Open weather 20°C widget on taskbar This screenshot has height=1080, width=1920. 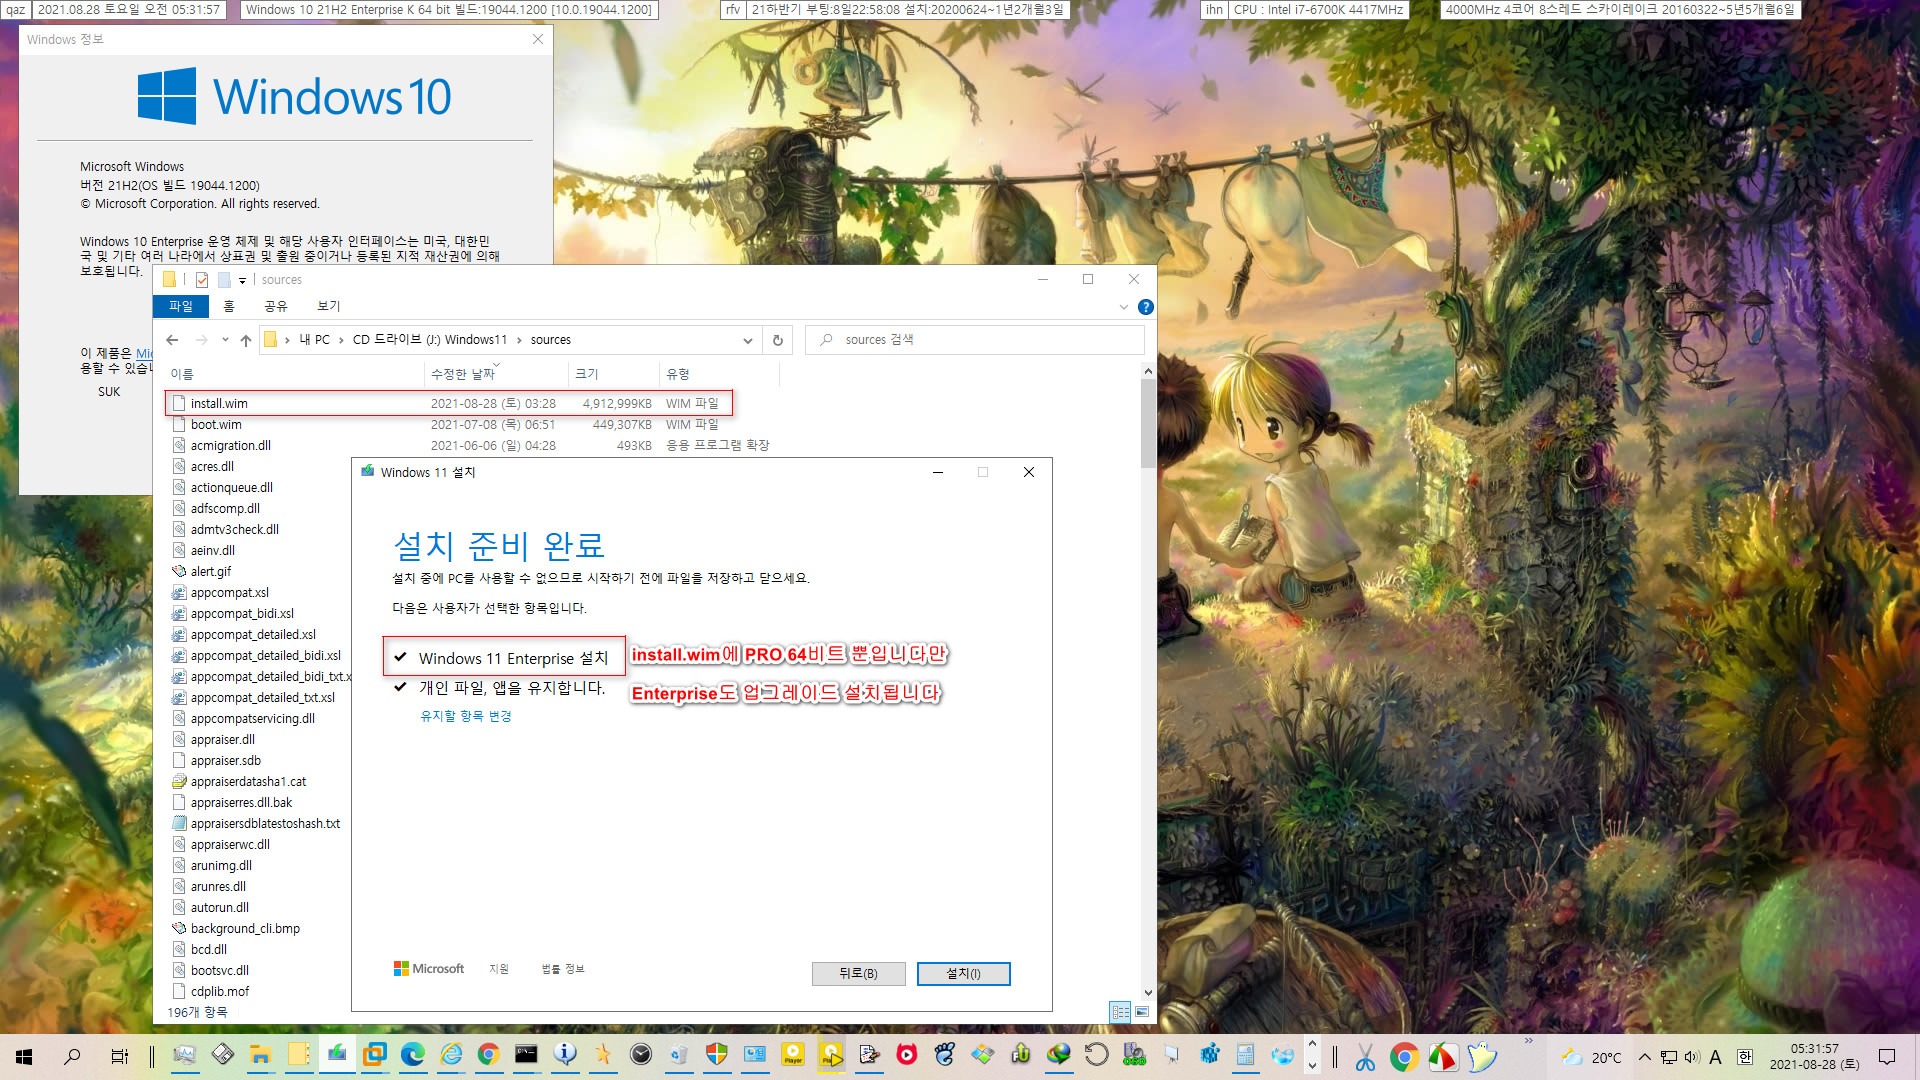tap(1592, 1057)
